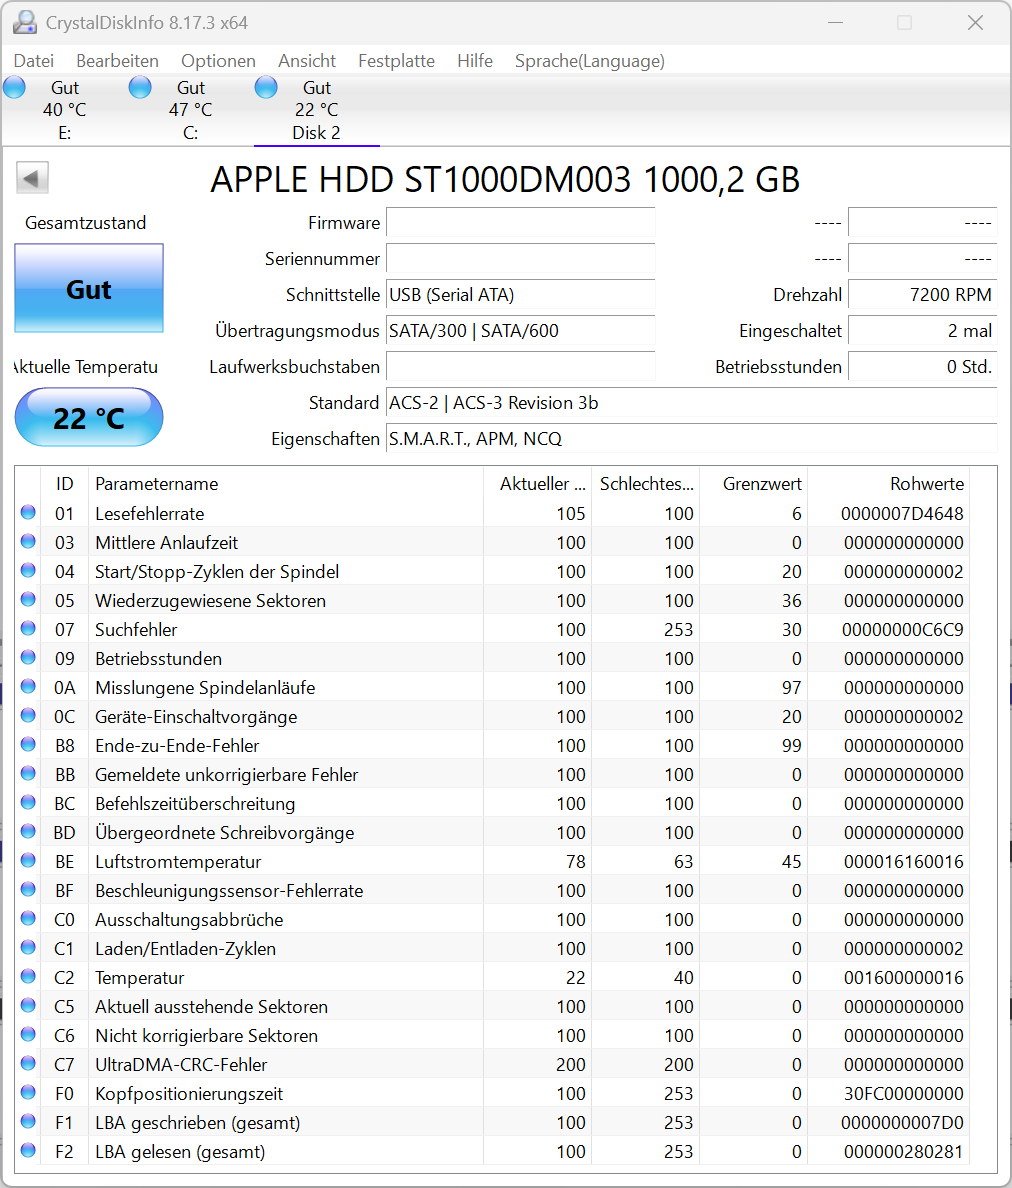Click the Firmware input field

[x=520, y=223]
